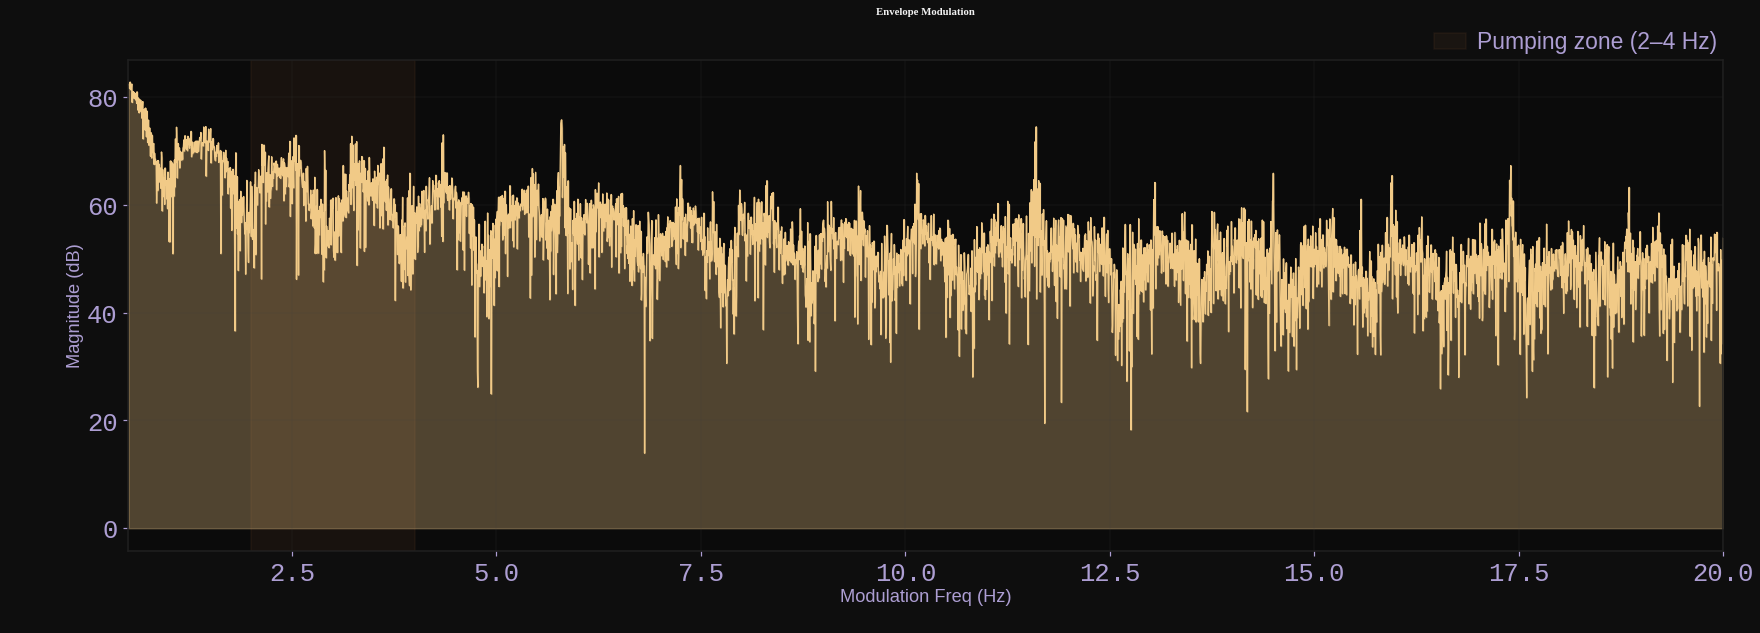The width and height of the screenshot is (1760, 633).
Task: Click the 20 y-axis tick label
Action: click(x=102, y=423)
